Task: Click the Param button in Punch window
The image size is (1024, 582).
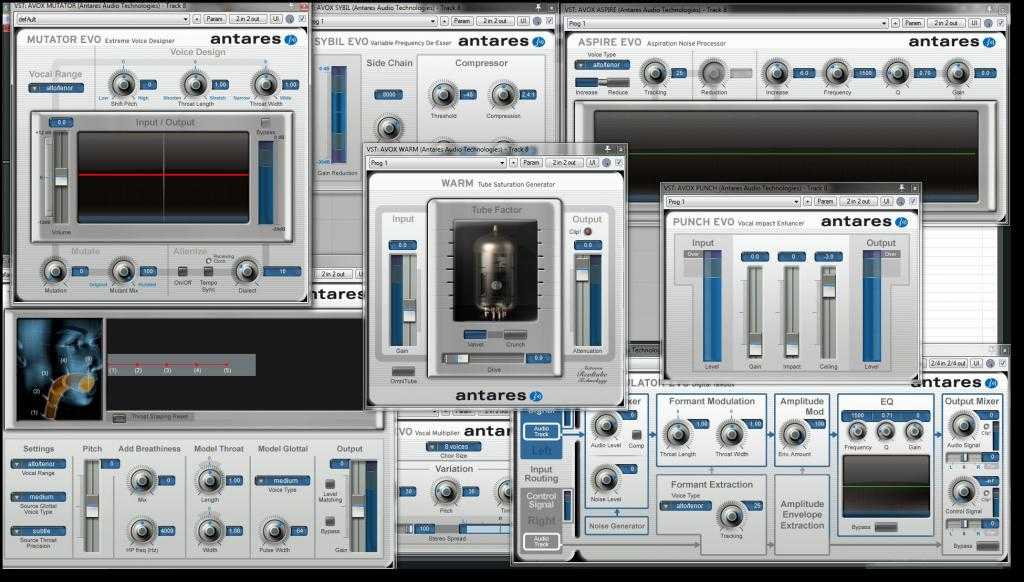Action: tap(823, 201)
